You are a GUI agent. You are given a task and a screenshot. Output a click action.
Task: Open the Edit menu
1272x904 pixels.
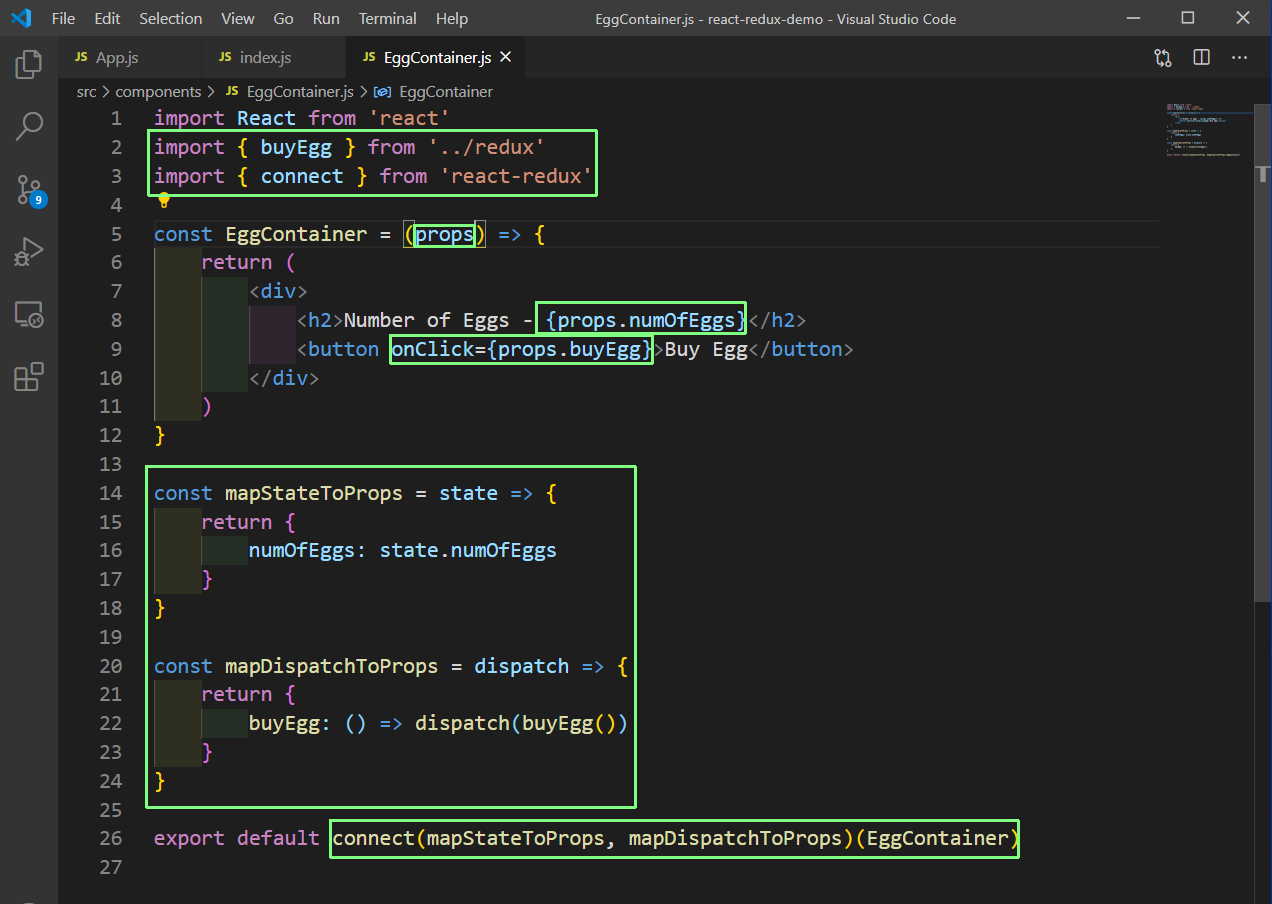[x=107, y=19]
